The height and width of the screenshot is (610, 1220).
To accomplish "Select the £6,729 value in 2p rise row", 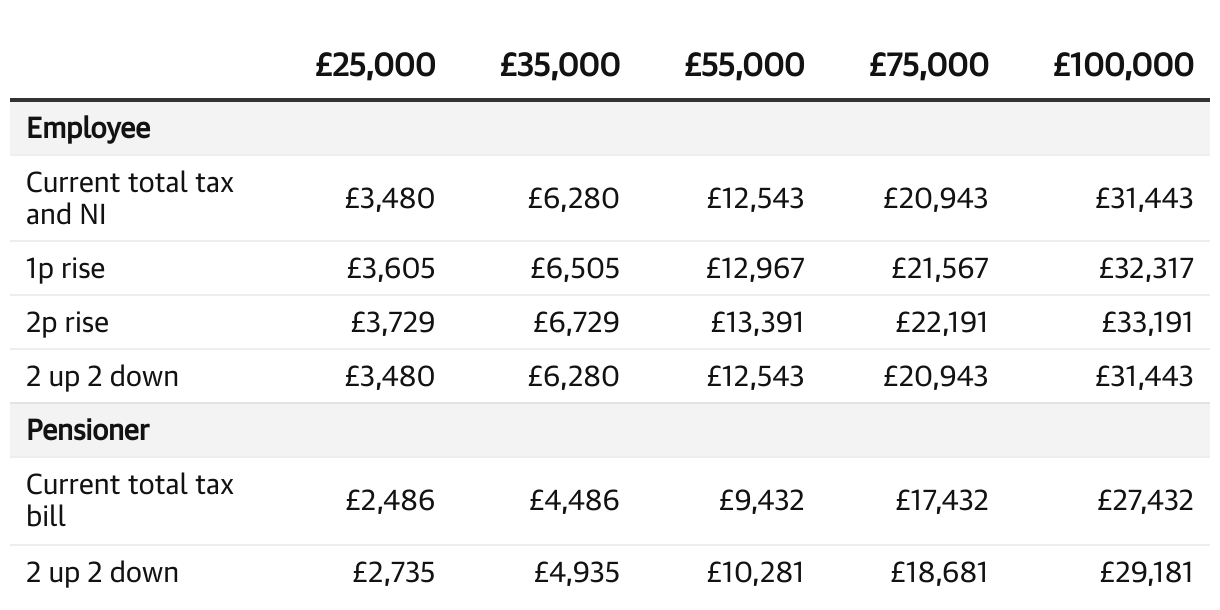I will pos(574,322).
